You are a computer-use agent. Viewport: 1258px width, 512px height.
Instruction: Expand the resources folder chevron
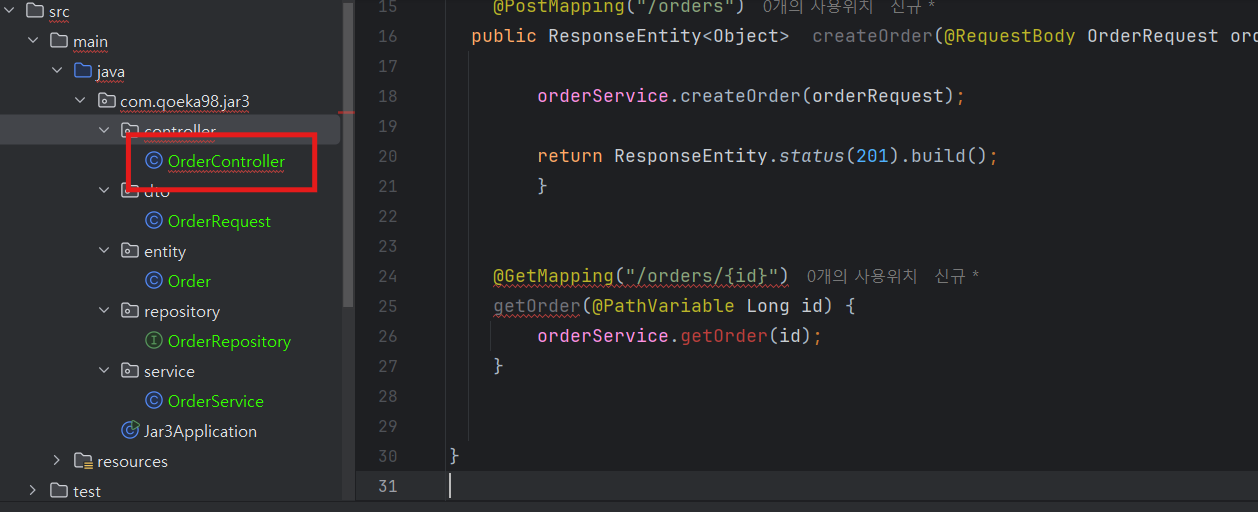(57, 461)
